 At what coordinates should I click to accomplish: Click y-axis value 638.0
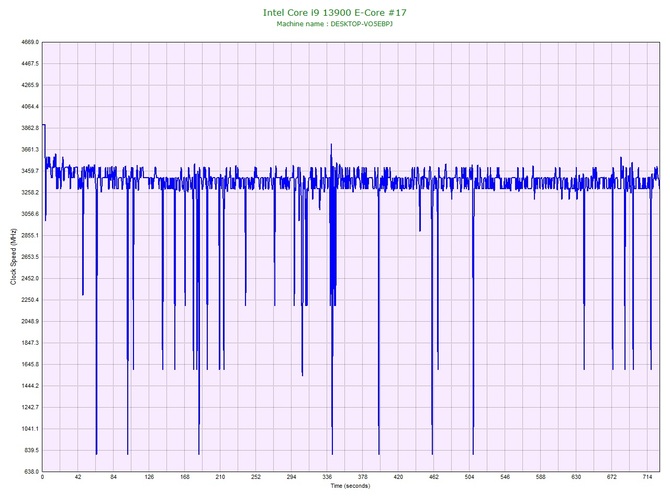pos(31,472)
